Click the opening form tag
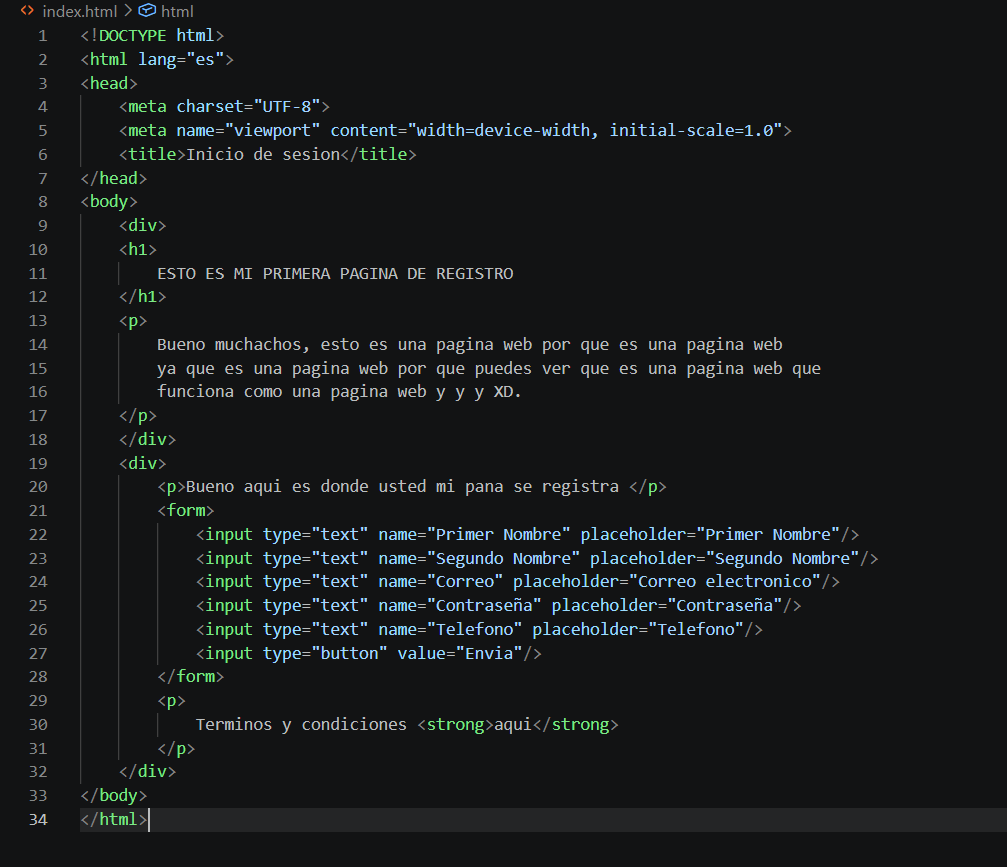1007x867 pixels. 186,511
